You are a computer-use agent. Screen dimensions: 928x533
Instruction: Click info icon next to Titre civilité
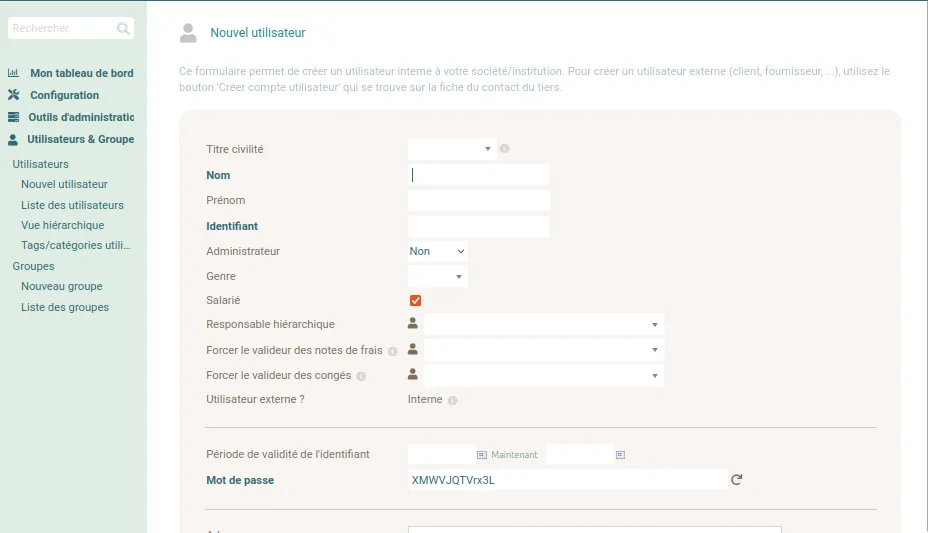point(504,148)
